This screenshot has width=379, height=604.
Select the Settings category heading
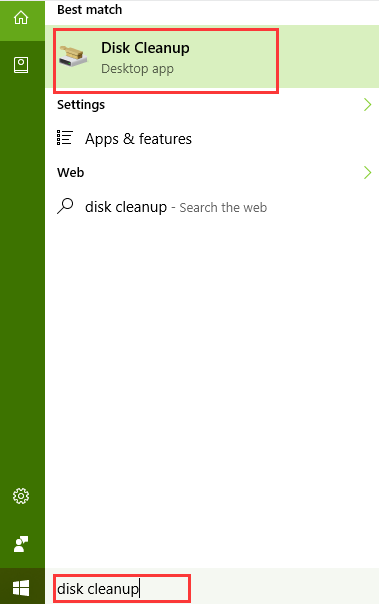81,105
